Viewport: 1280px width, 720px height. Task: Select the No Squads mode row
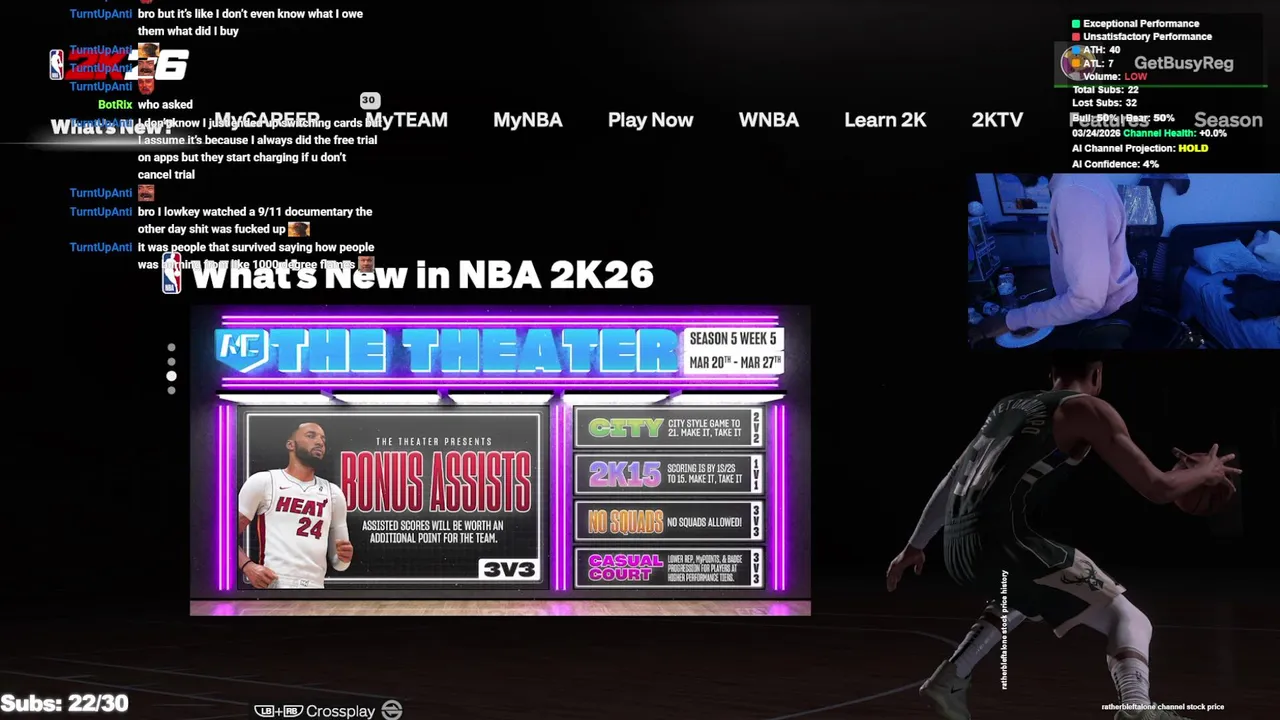670,521
